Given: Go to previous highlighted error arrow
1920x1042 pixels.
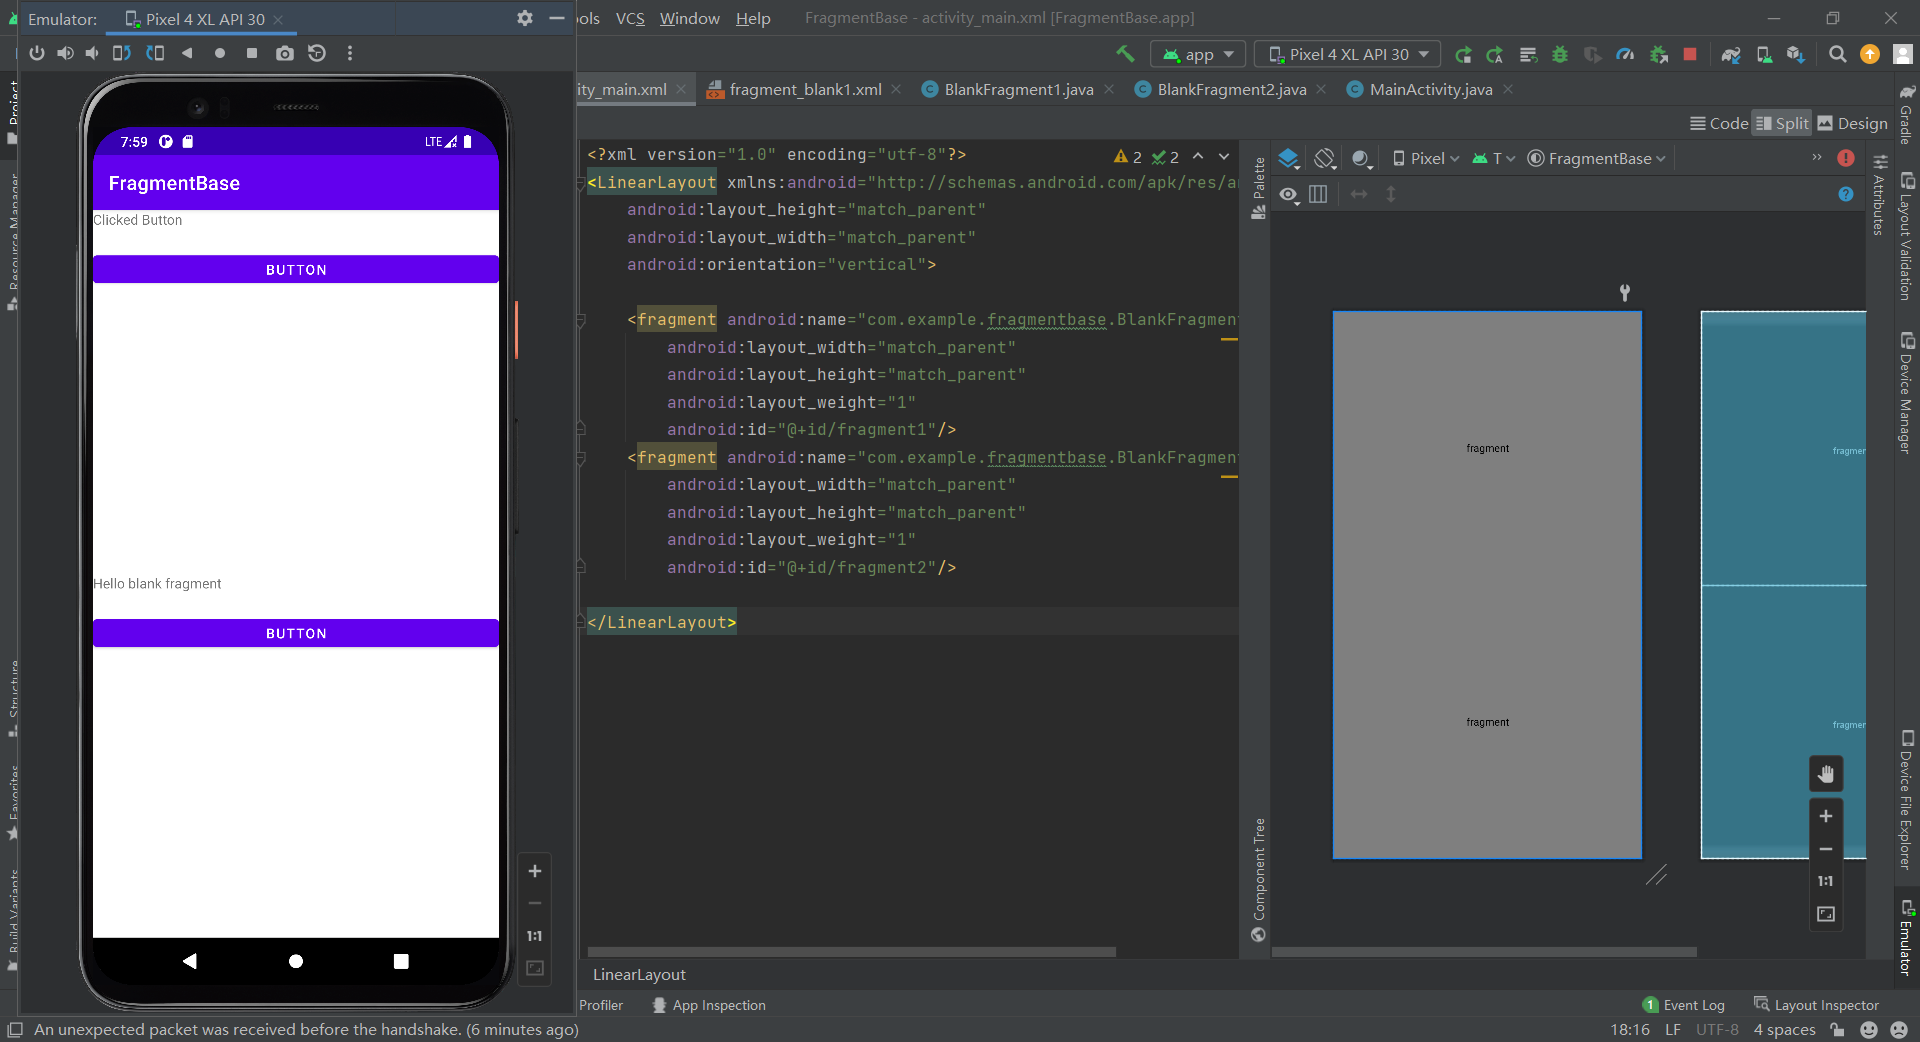Looking at the screenshot, I should (1198, 156).
